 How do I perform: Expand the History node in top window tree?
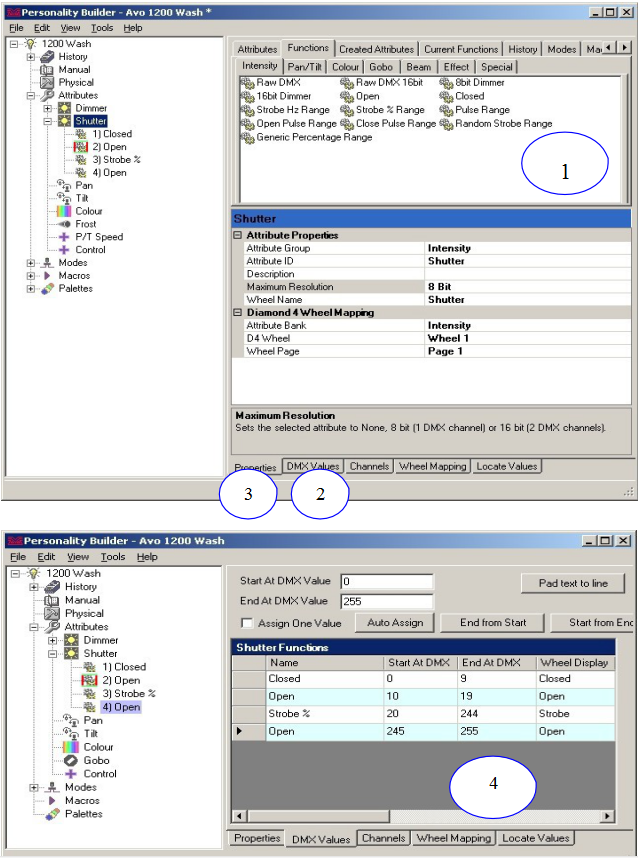point(31,56)
